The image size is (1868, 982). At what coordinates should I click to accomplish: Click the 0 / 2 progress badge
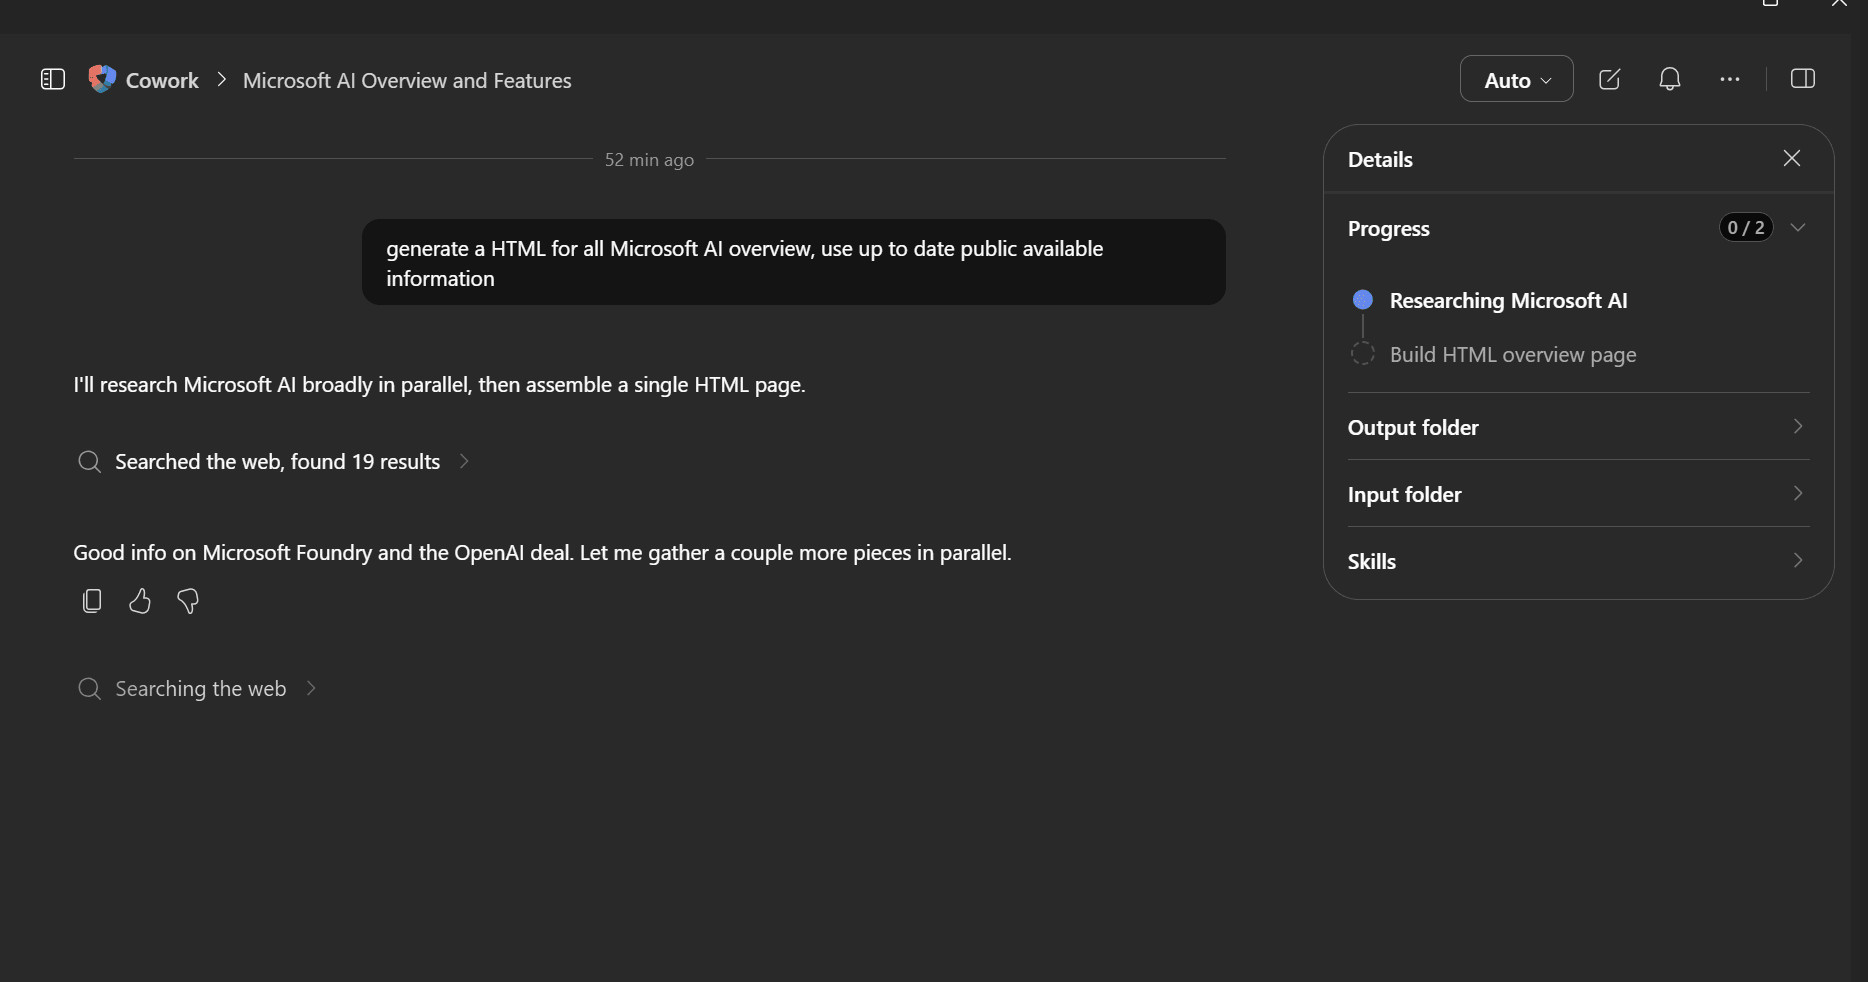[x=1745, y=228]
